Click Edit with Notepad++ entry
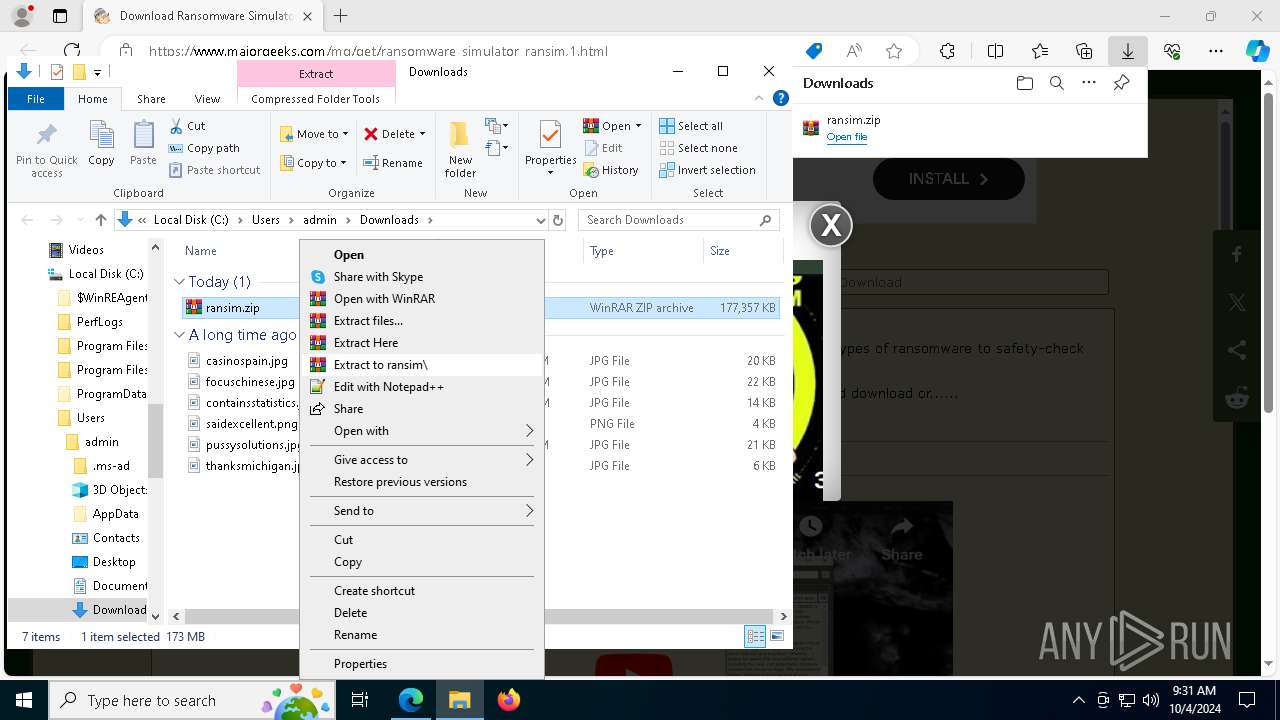Viewport: 1280px width, 720px height. tap(421, 387)
